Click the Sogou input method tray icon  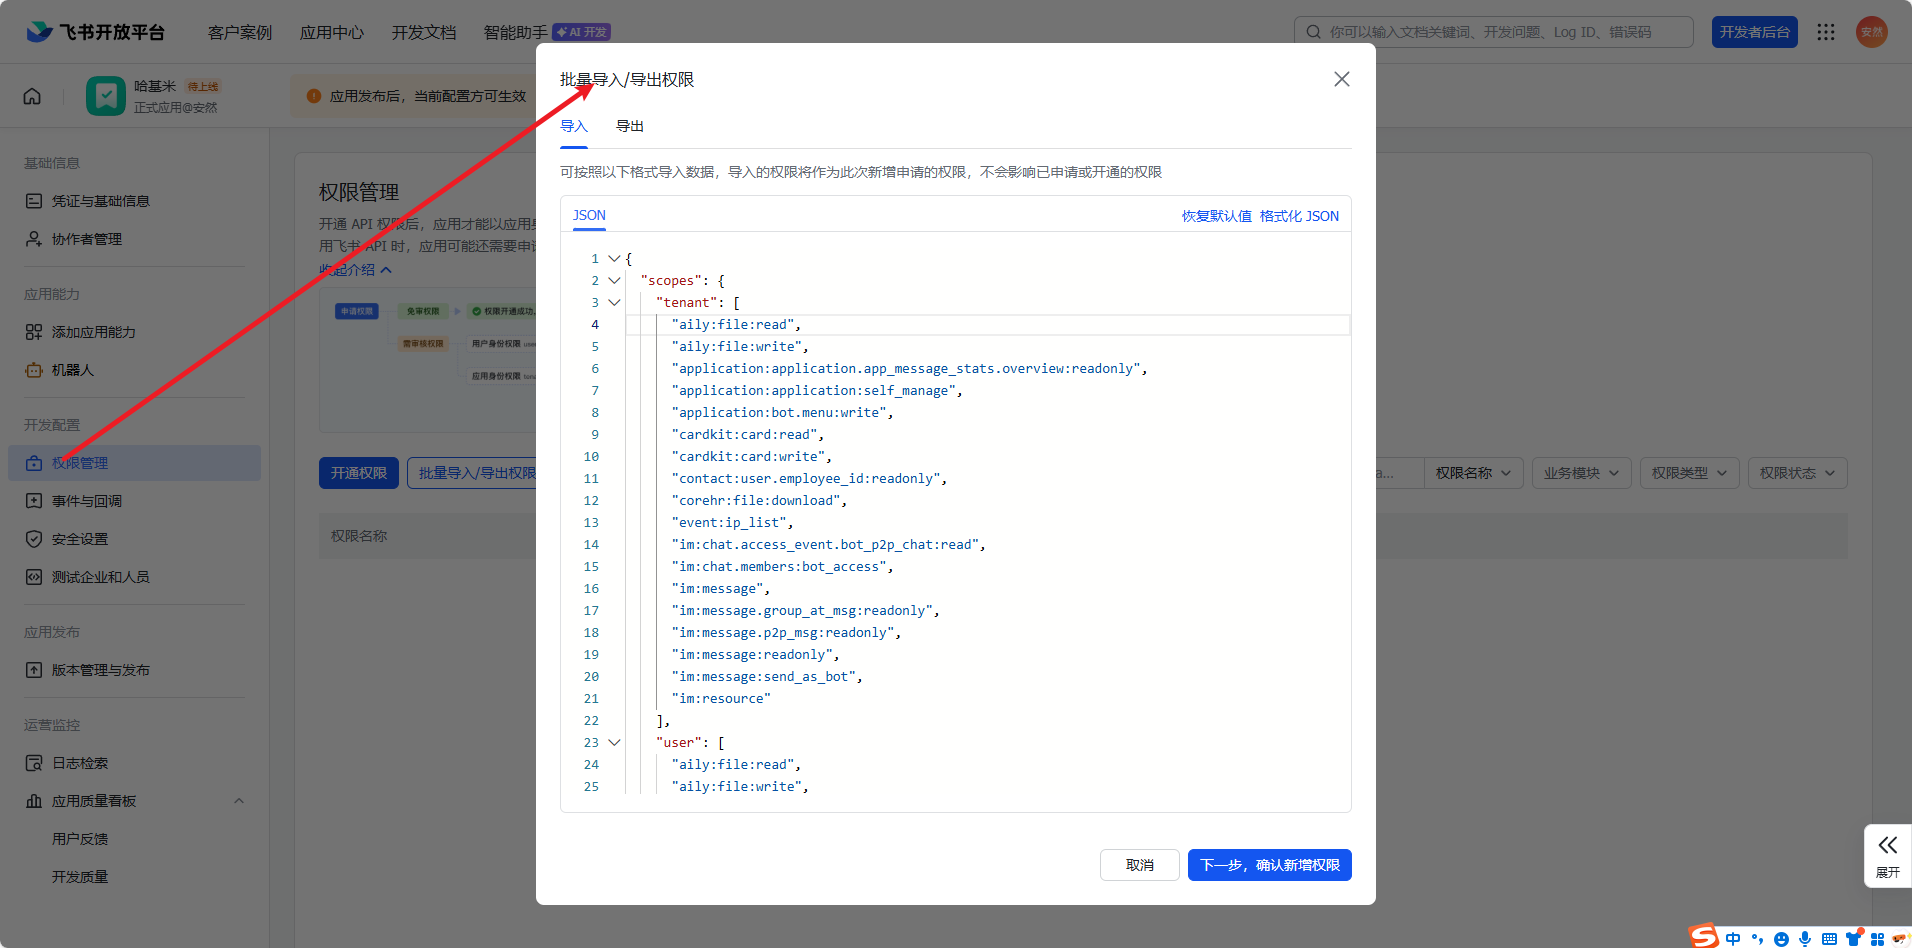pos(1704,937)
